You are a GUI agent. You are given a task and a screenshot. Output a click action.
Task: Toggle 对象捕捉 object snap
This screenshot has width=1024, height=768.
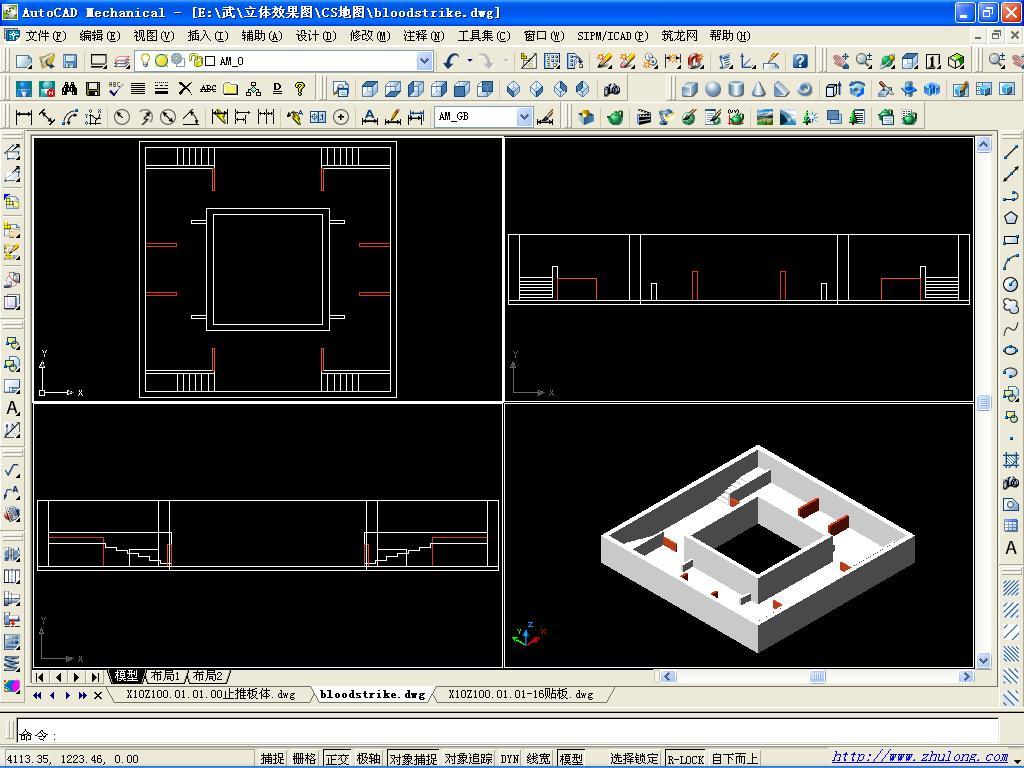click(x=413, y=758)
